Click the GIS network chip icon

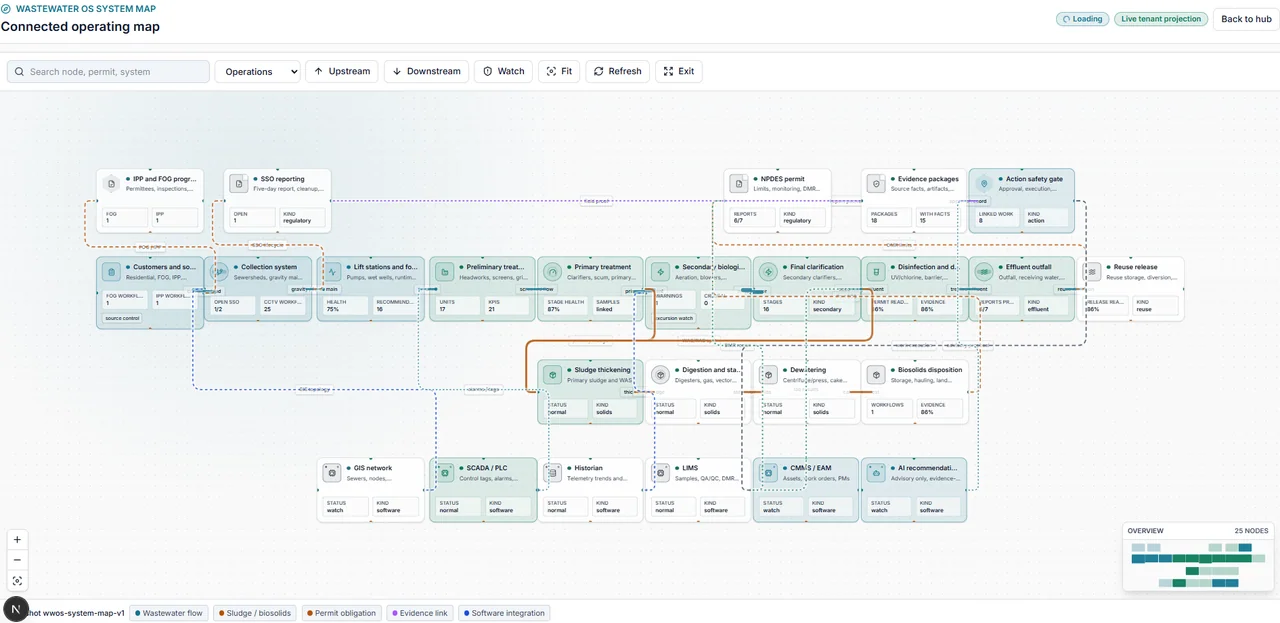click(332, 473)
